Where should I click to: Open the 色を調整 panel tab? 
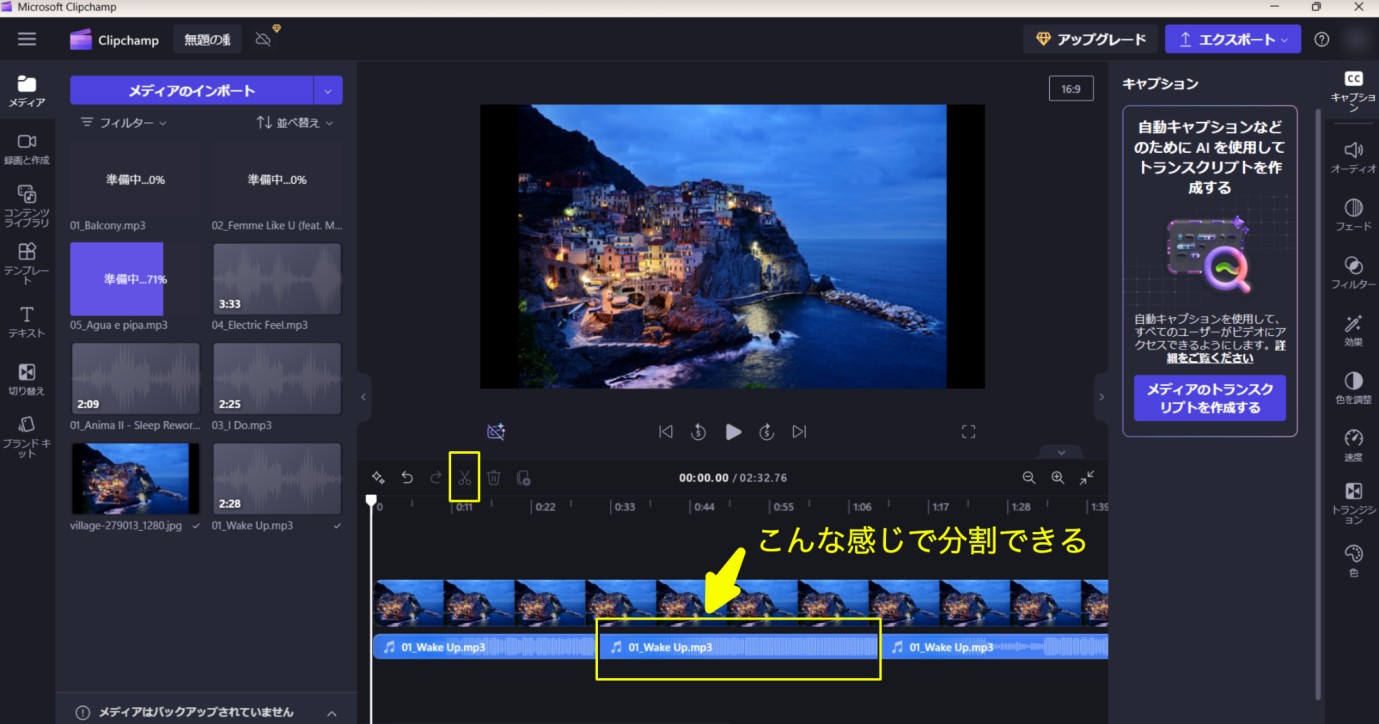pos(1353,387)
